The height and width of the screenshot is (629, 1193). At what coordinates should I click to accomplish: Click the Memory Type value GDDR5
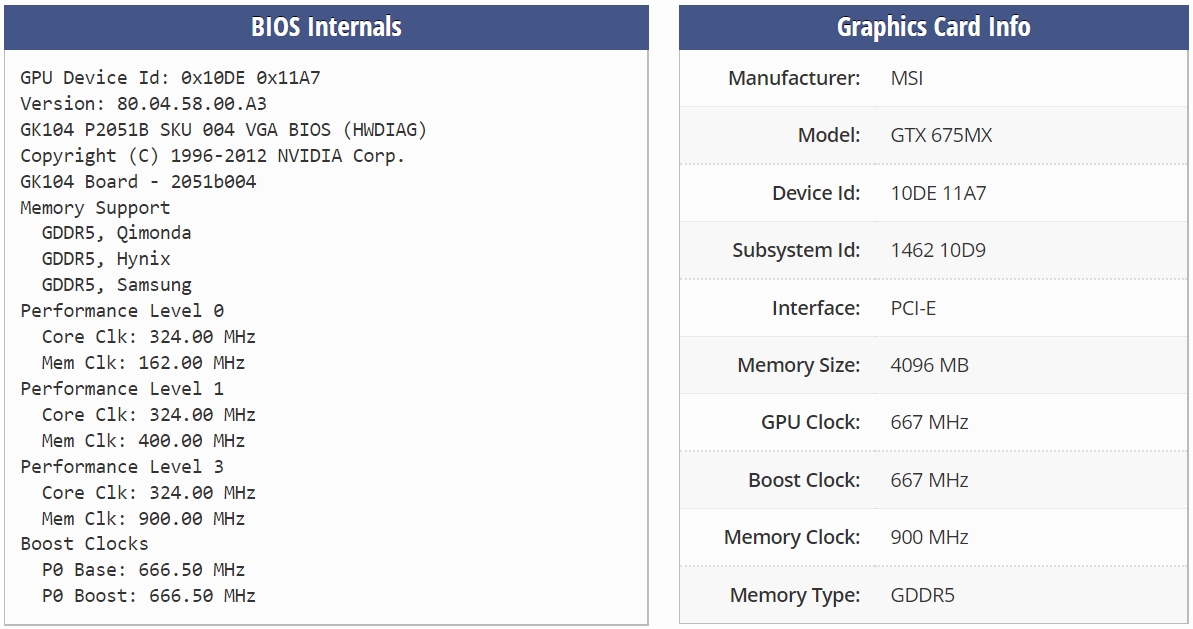tap(922, 595)
